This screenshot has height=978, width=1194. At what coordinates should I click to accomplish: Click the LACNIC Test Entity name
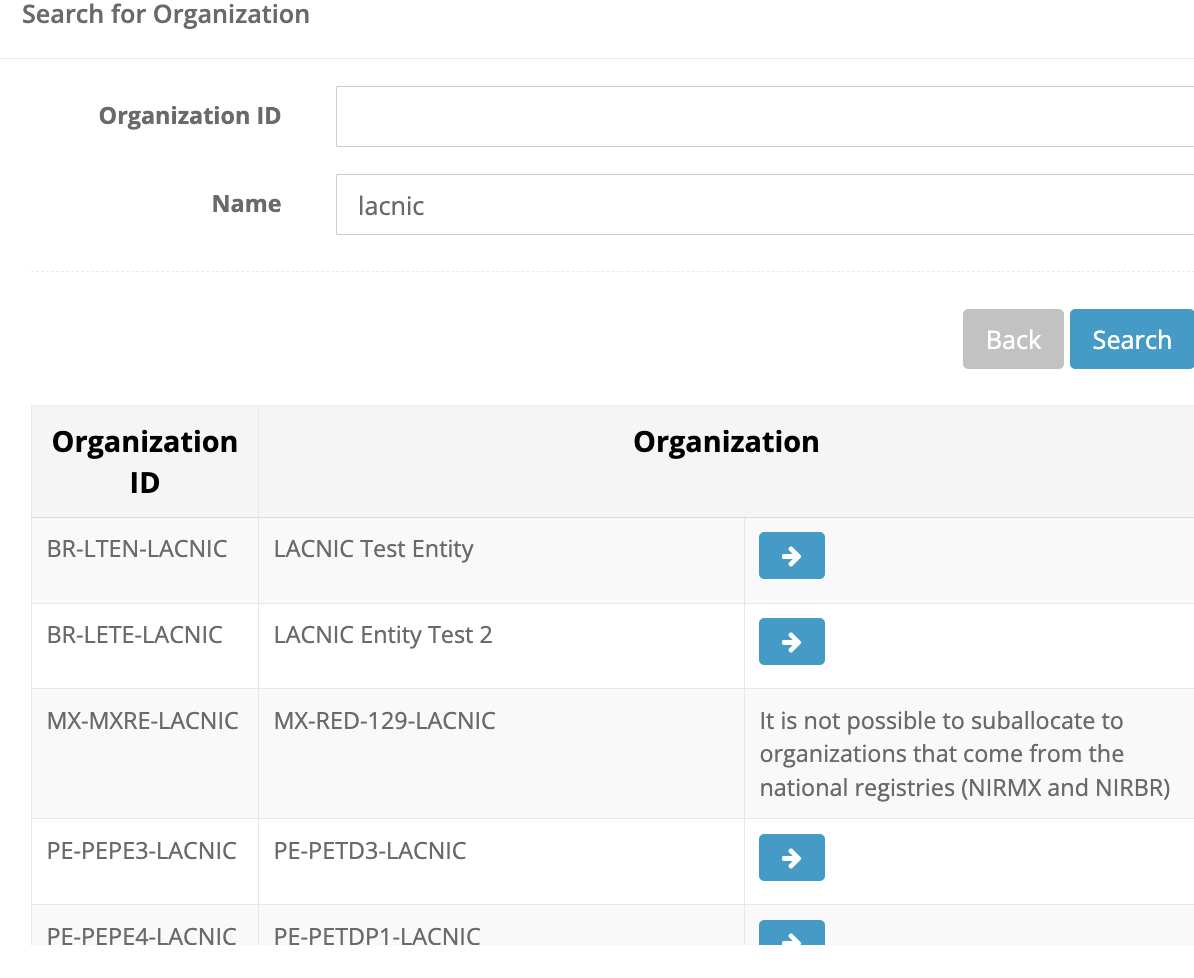[374, 548]
